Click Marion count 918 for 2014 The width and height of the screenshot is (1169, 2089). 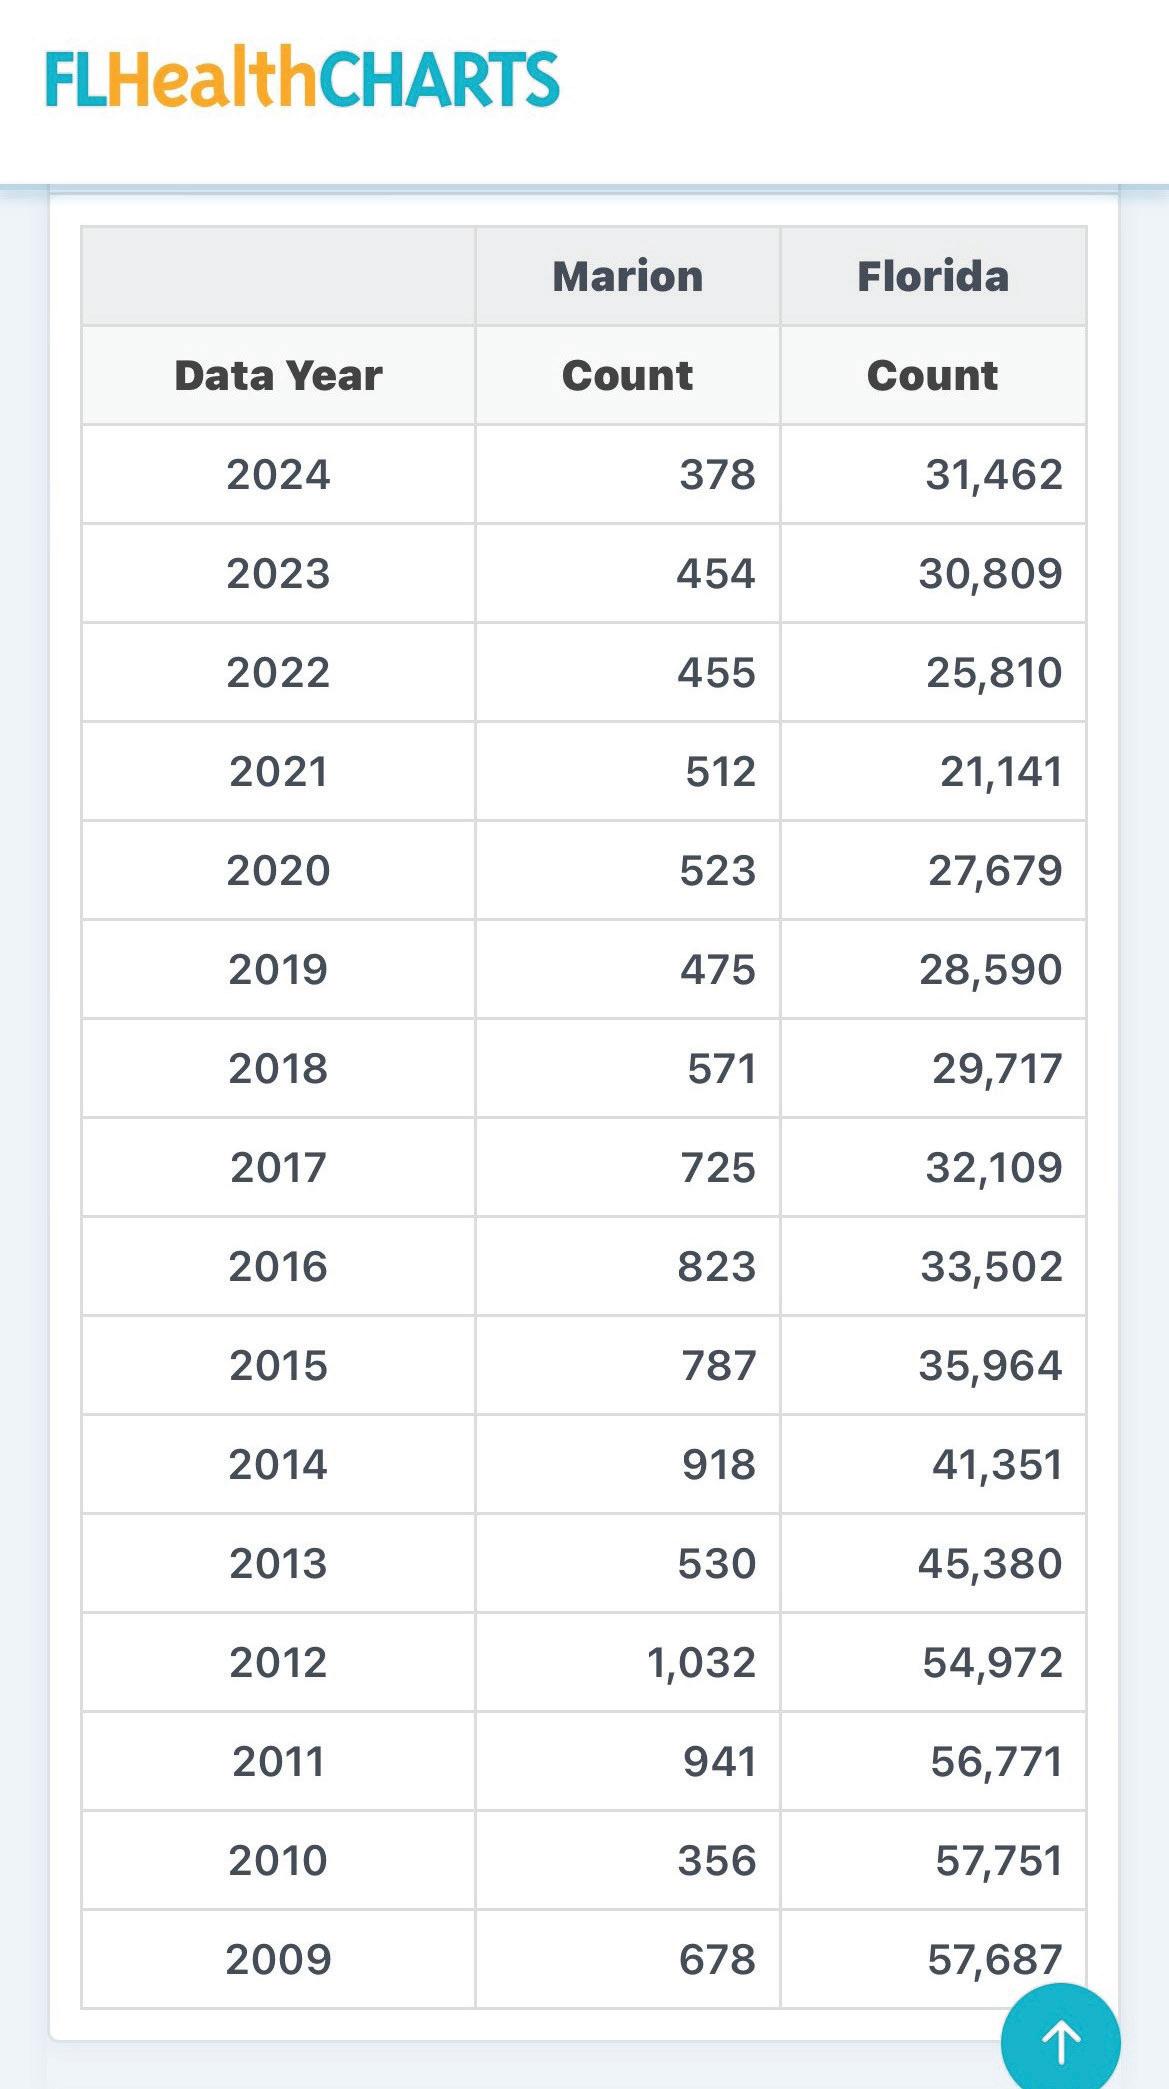tap(628, 1464)
